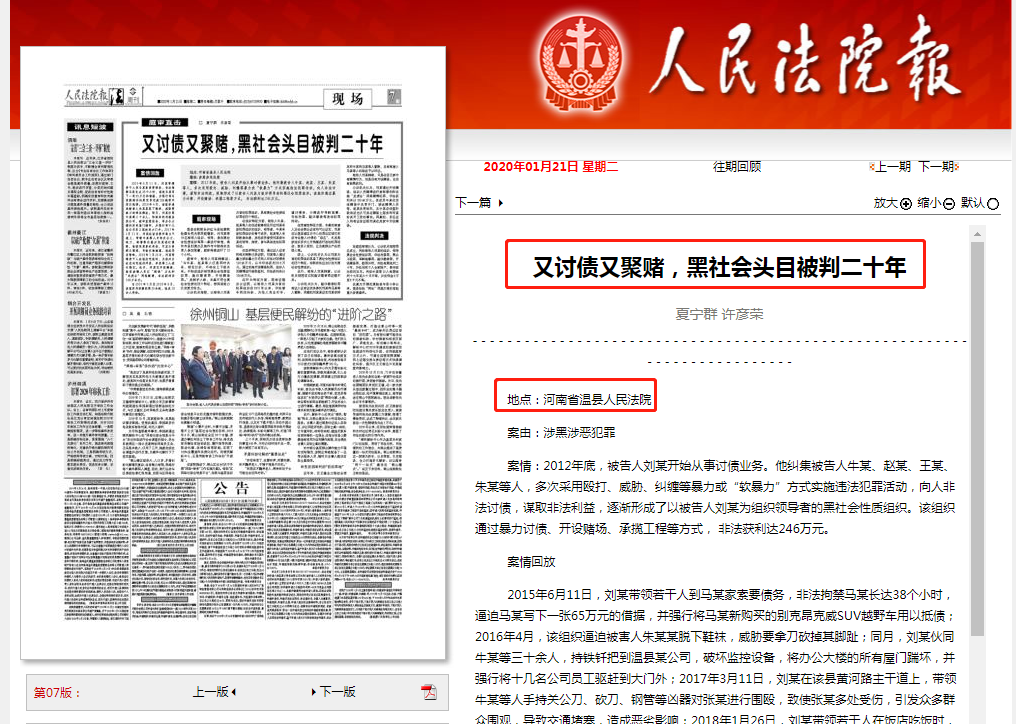1016x724 pixels.
Task: Click the 案情回放 subheading
Action: point(531,561)
